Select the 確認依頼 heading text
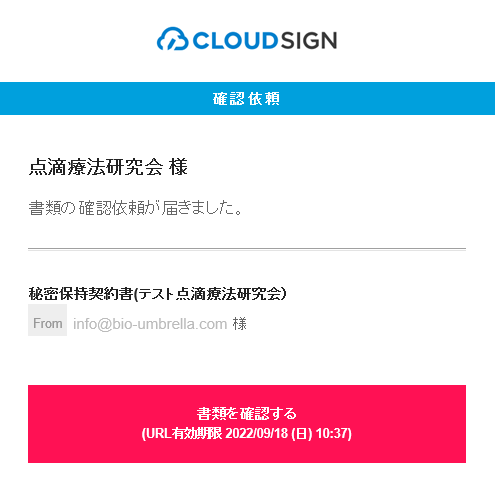This screenshot has width=495, height=485. pyautogui.click(x=246, y=99)
